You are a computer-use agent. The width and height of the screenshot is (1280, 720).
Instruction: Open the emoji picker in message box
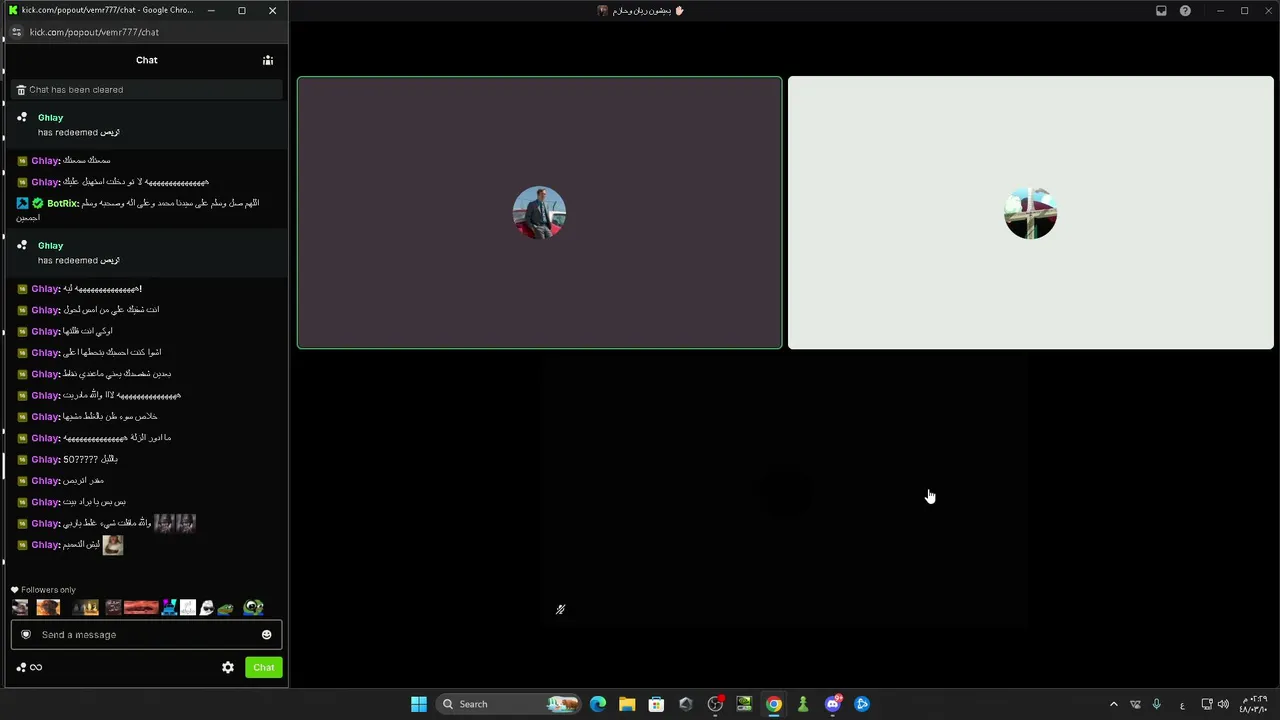point(266,635)
